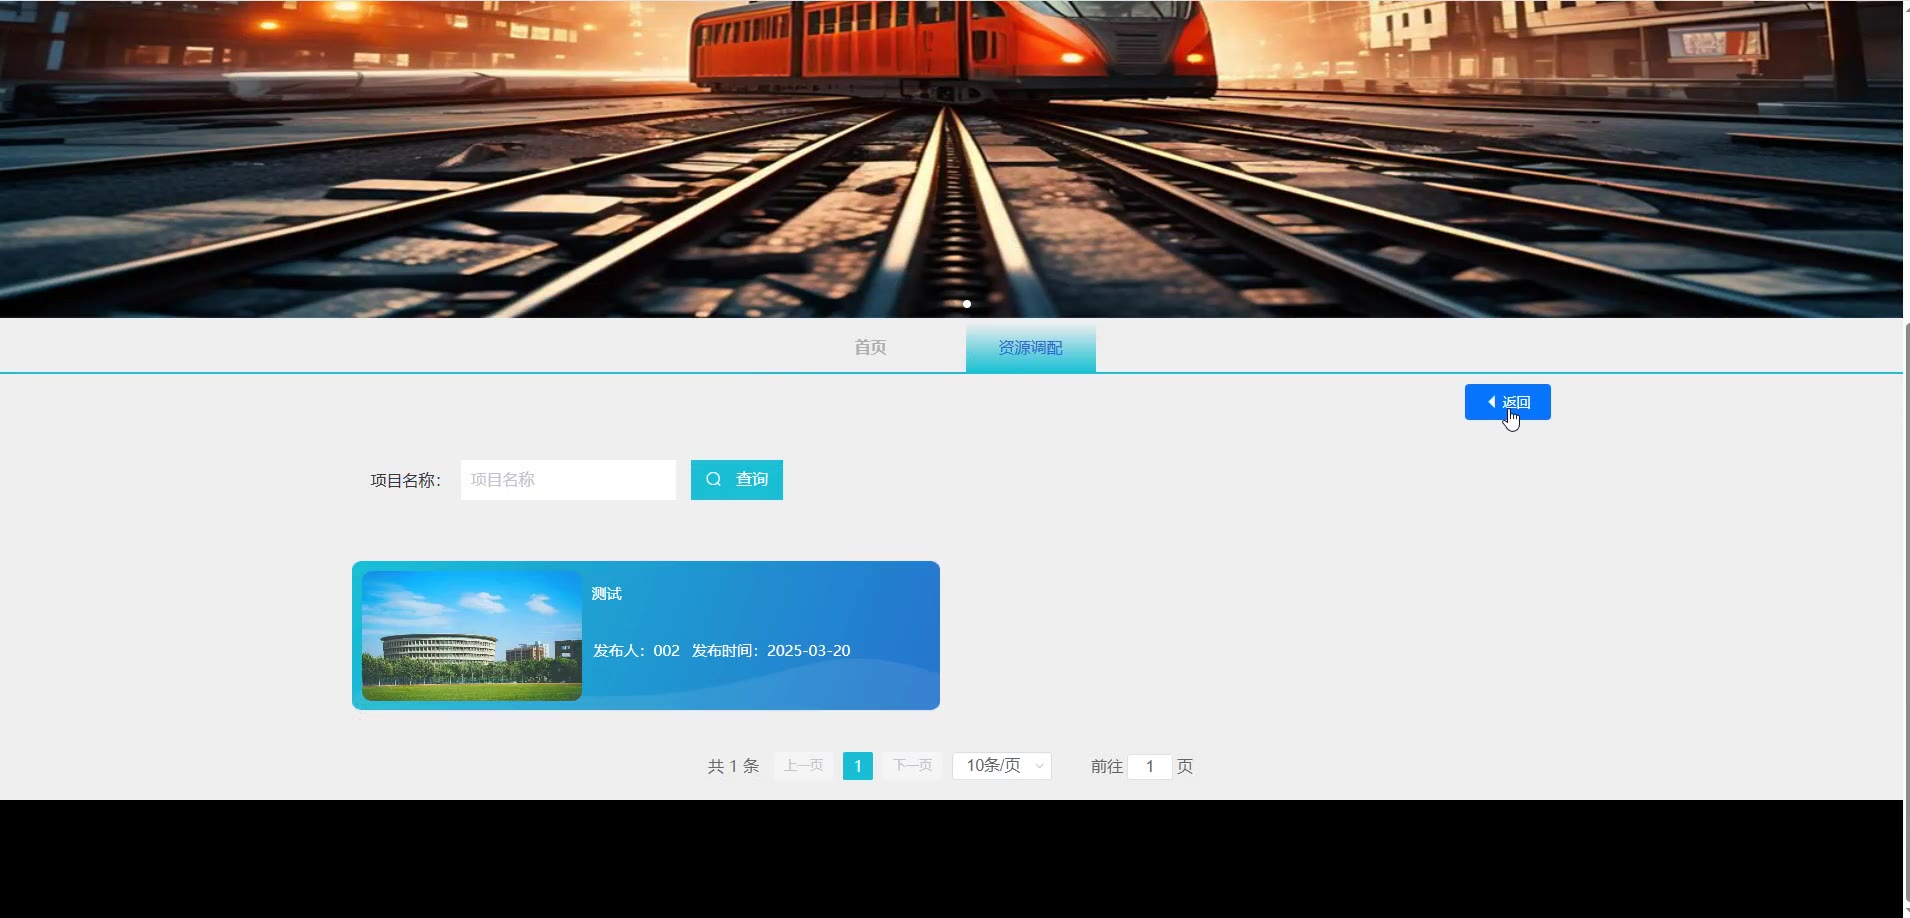Image resolution: width=1910 pixels, height=918 pixels.
Task: Go to previous page 上一页
Action: pyautogui.click(x=803, y=766)
